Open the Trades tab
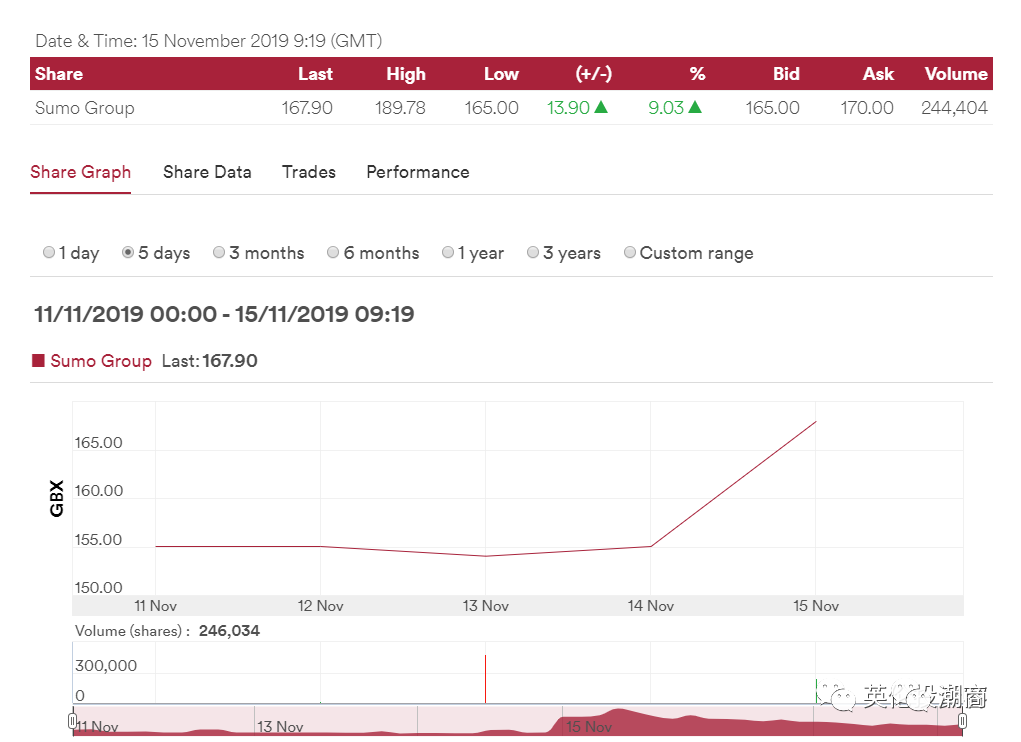The image size is (1021, 742). pos(309,172)
